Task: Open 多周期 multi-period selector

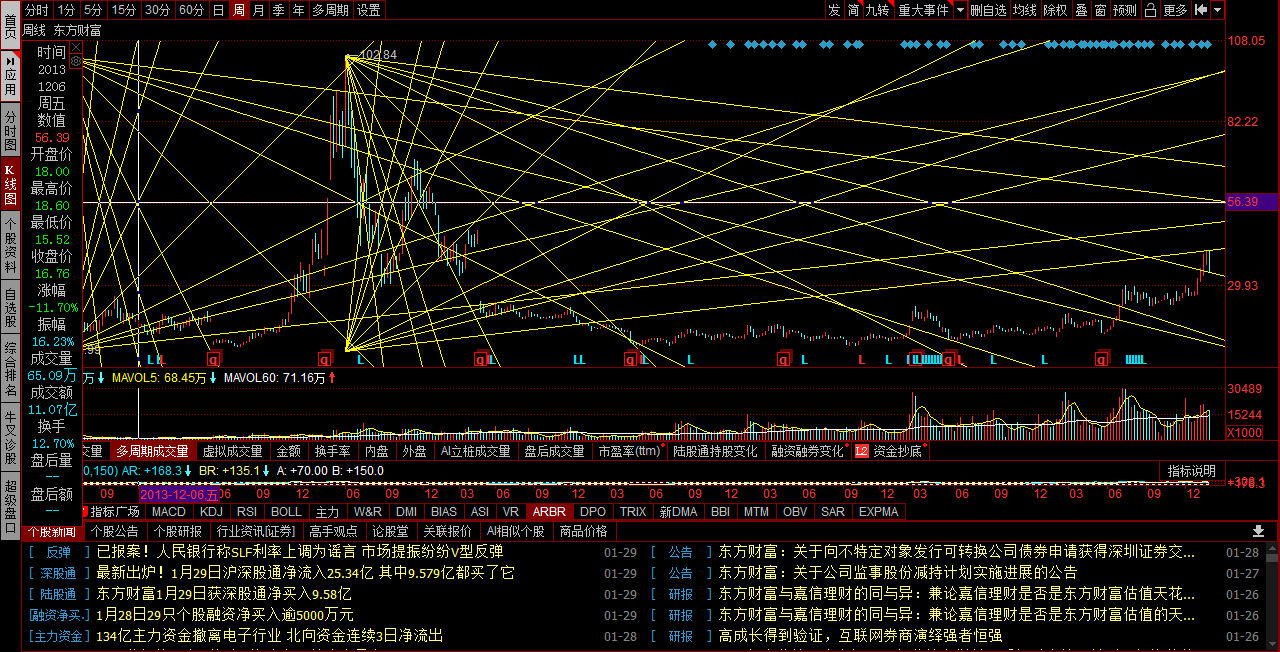Action: point(330,10)
